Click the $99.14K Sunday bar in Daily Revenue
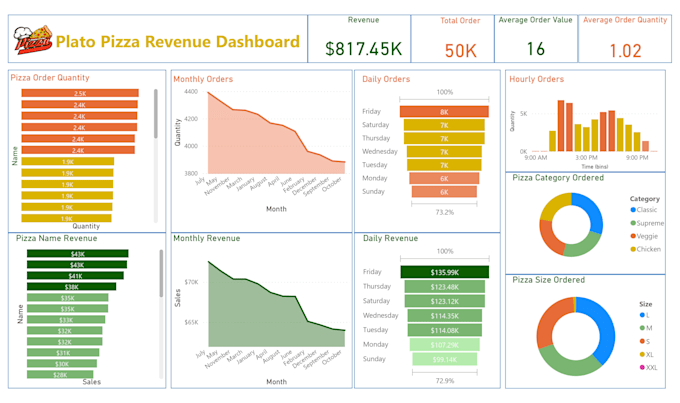Viewport: 680px width, 403px height. (445, 359)
